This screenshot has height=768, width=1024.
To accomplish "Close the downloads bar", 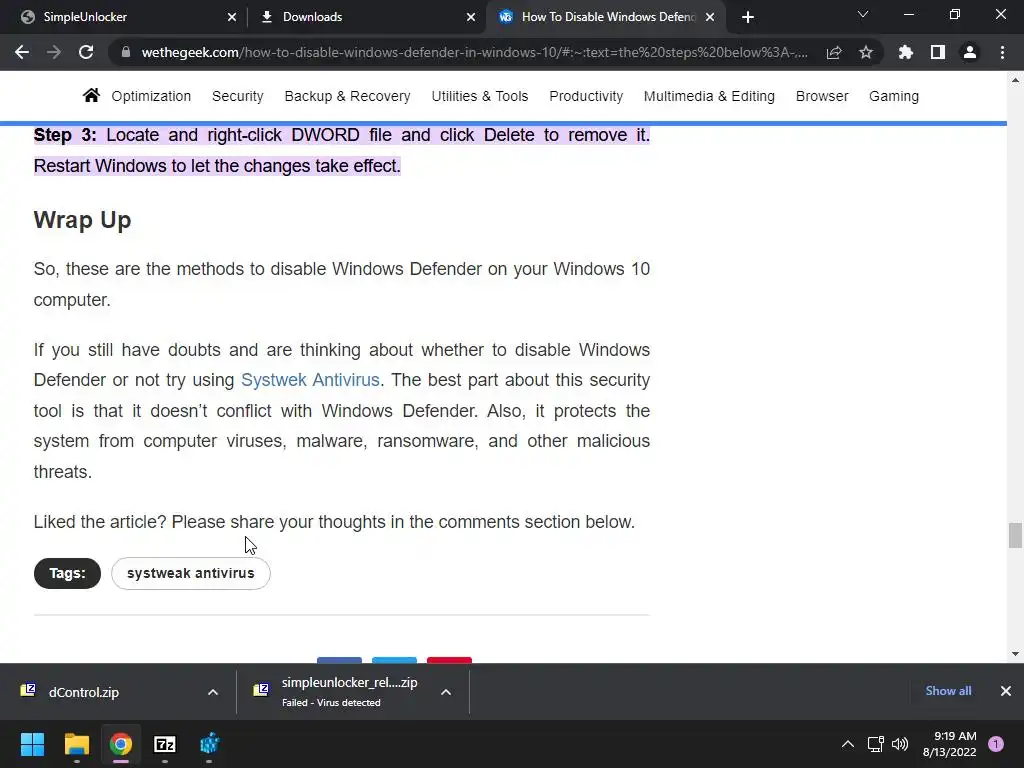I will (x=1006, y=691).
